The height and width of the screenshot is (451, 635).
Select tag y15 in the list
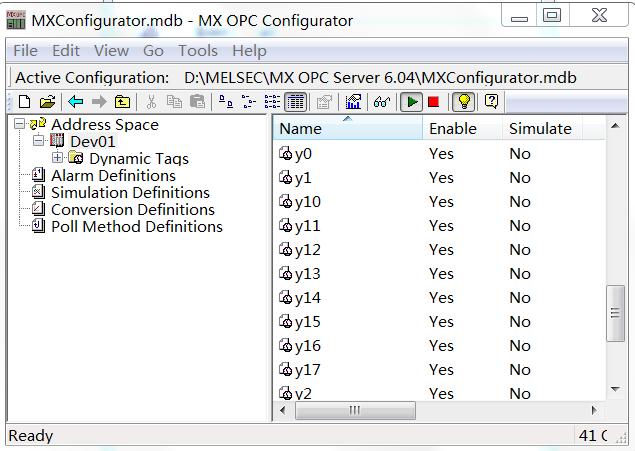pyautogui.click(x=308, y=321)
